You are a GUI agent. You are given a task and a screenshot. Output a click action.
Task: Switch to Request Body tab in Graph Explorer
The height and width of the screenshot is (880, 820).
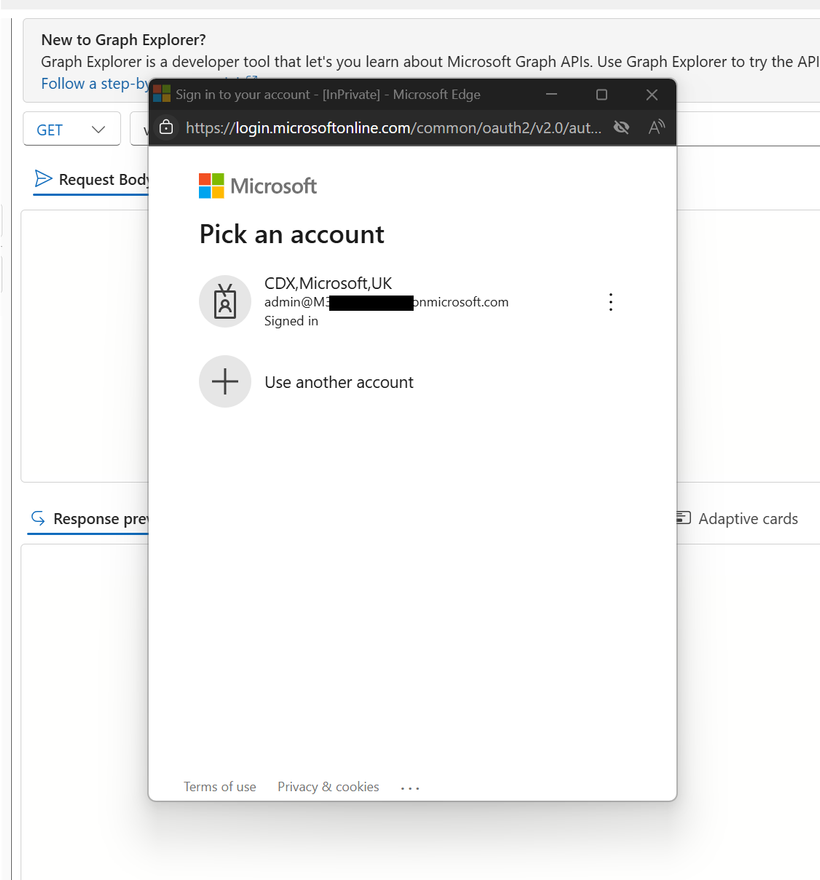pyautogui.click(x=91, y=180)
